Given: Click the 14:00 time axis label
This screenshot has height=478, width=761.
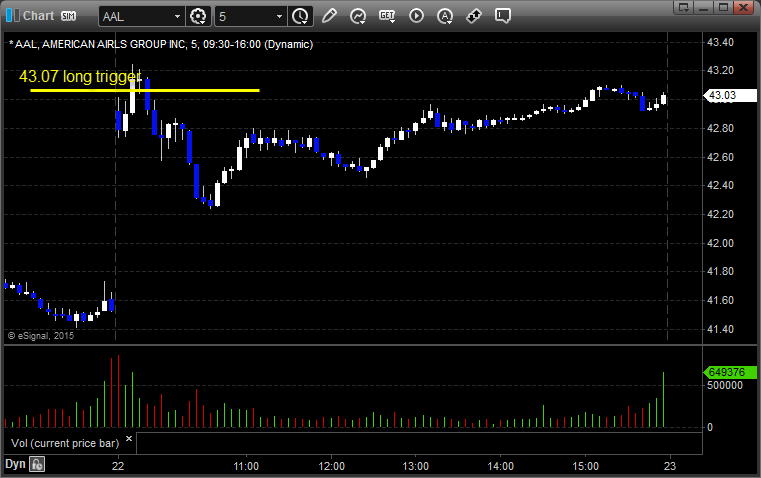Looking at the screenshot, I should click(x=501, y=466).
